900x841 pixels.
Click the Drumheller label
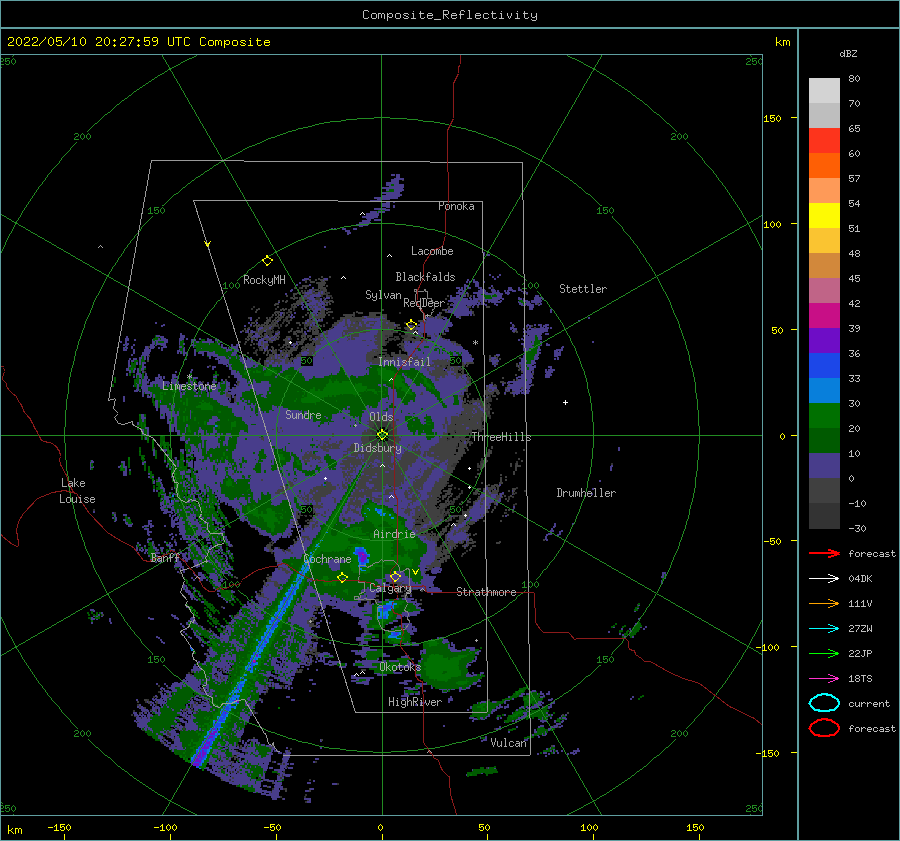point(586,493)
